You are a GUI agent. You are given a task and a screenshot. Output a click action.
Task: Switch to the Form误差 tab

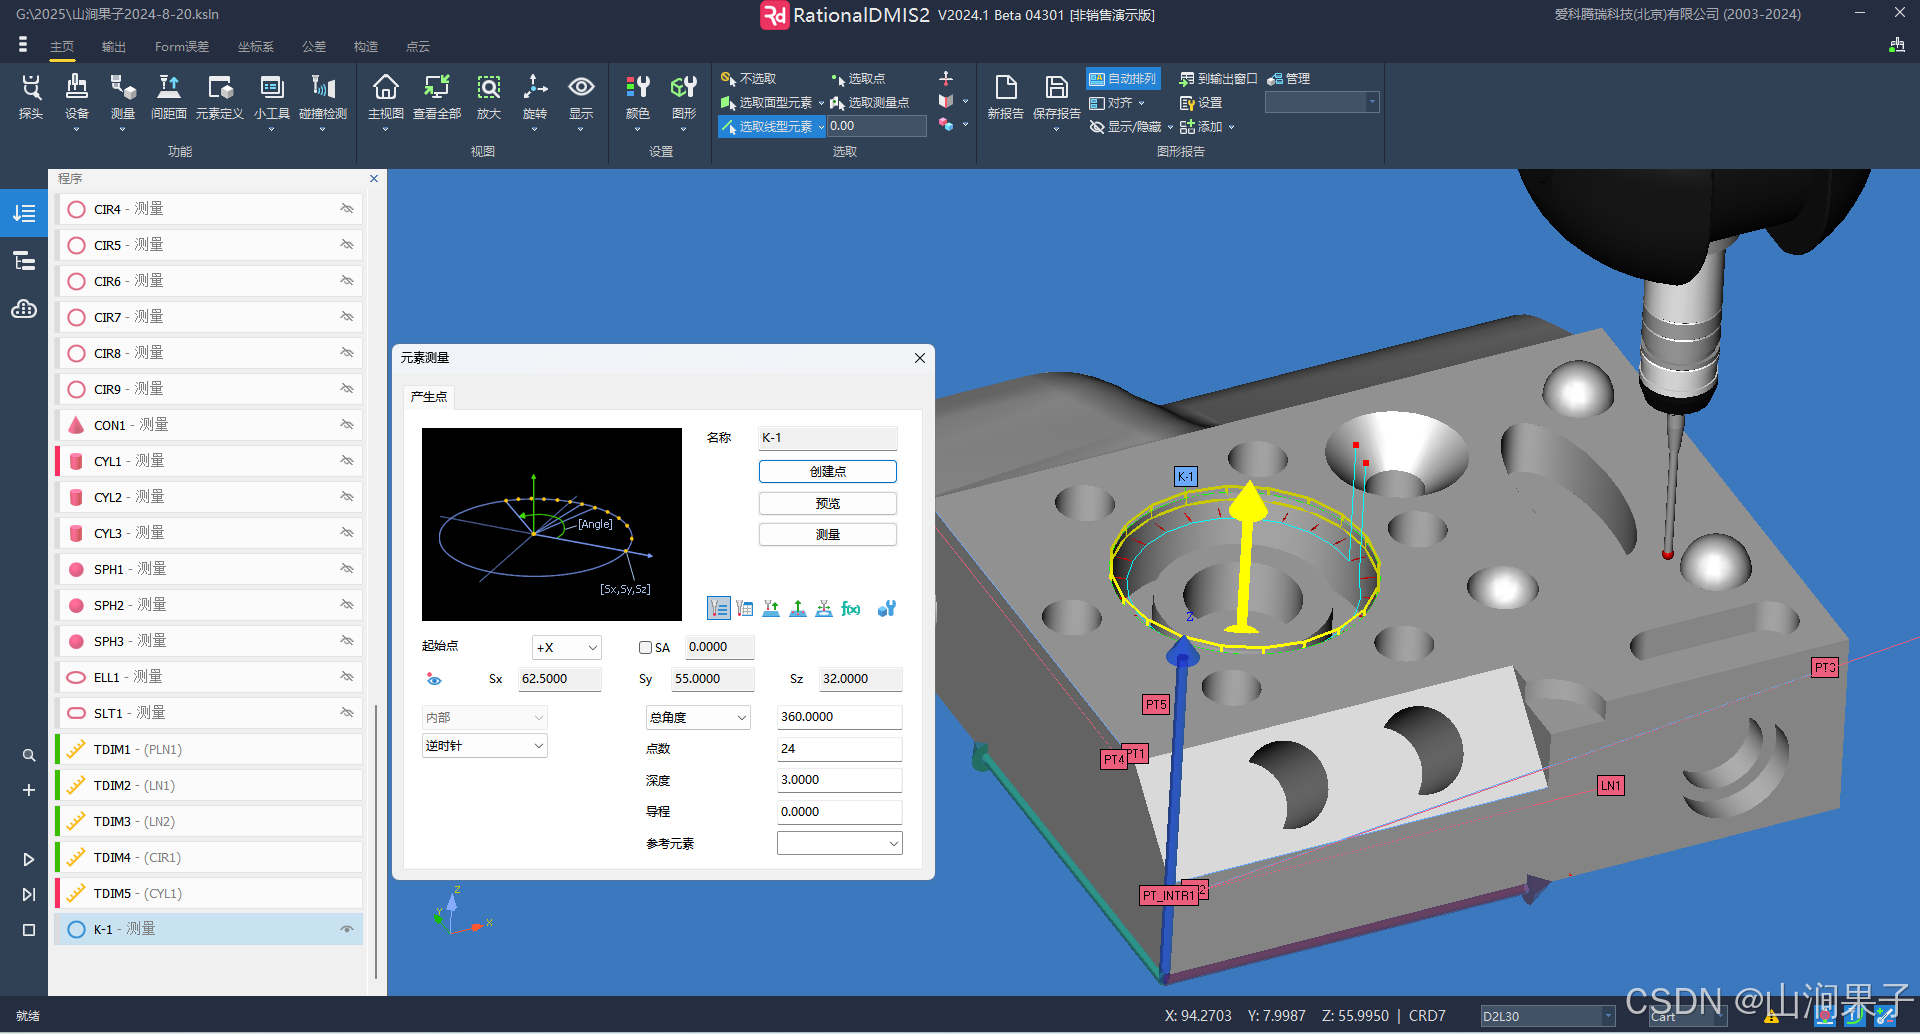click(182, 47)
